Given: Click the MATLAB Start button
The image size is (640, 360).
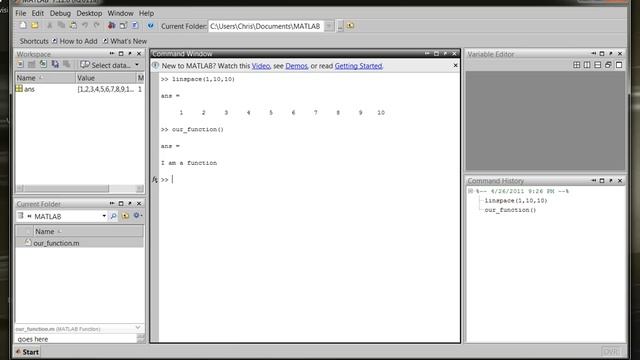Looking at the screenshot, I should click(x=27, y=352).
